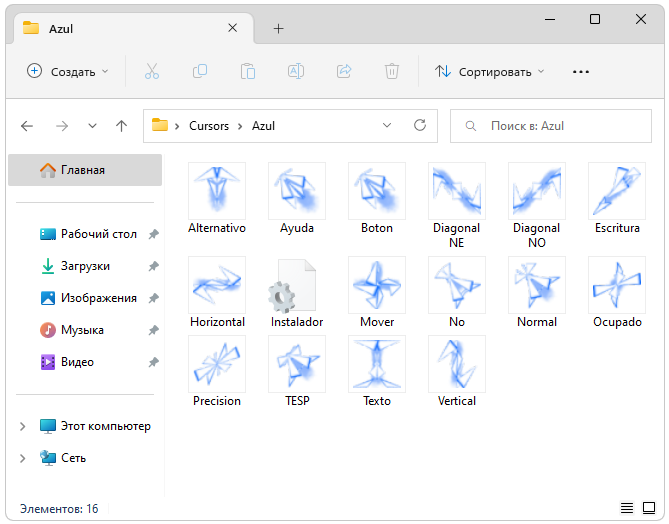Open address bar history dropdown
This screenshot has width=669, height=524.
387,126
